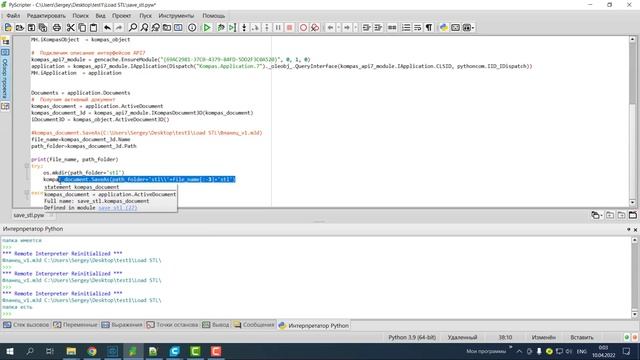This screenshot has height=360, width=640.
Task: Open the Редактировать menu
Action: 46,16
